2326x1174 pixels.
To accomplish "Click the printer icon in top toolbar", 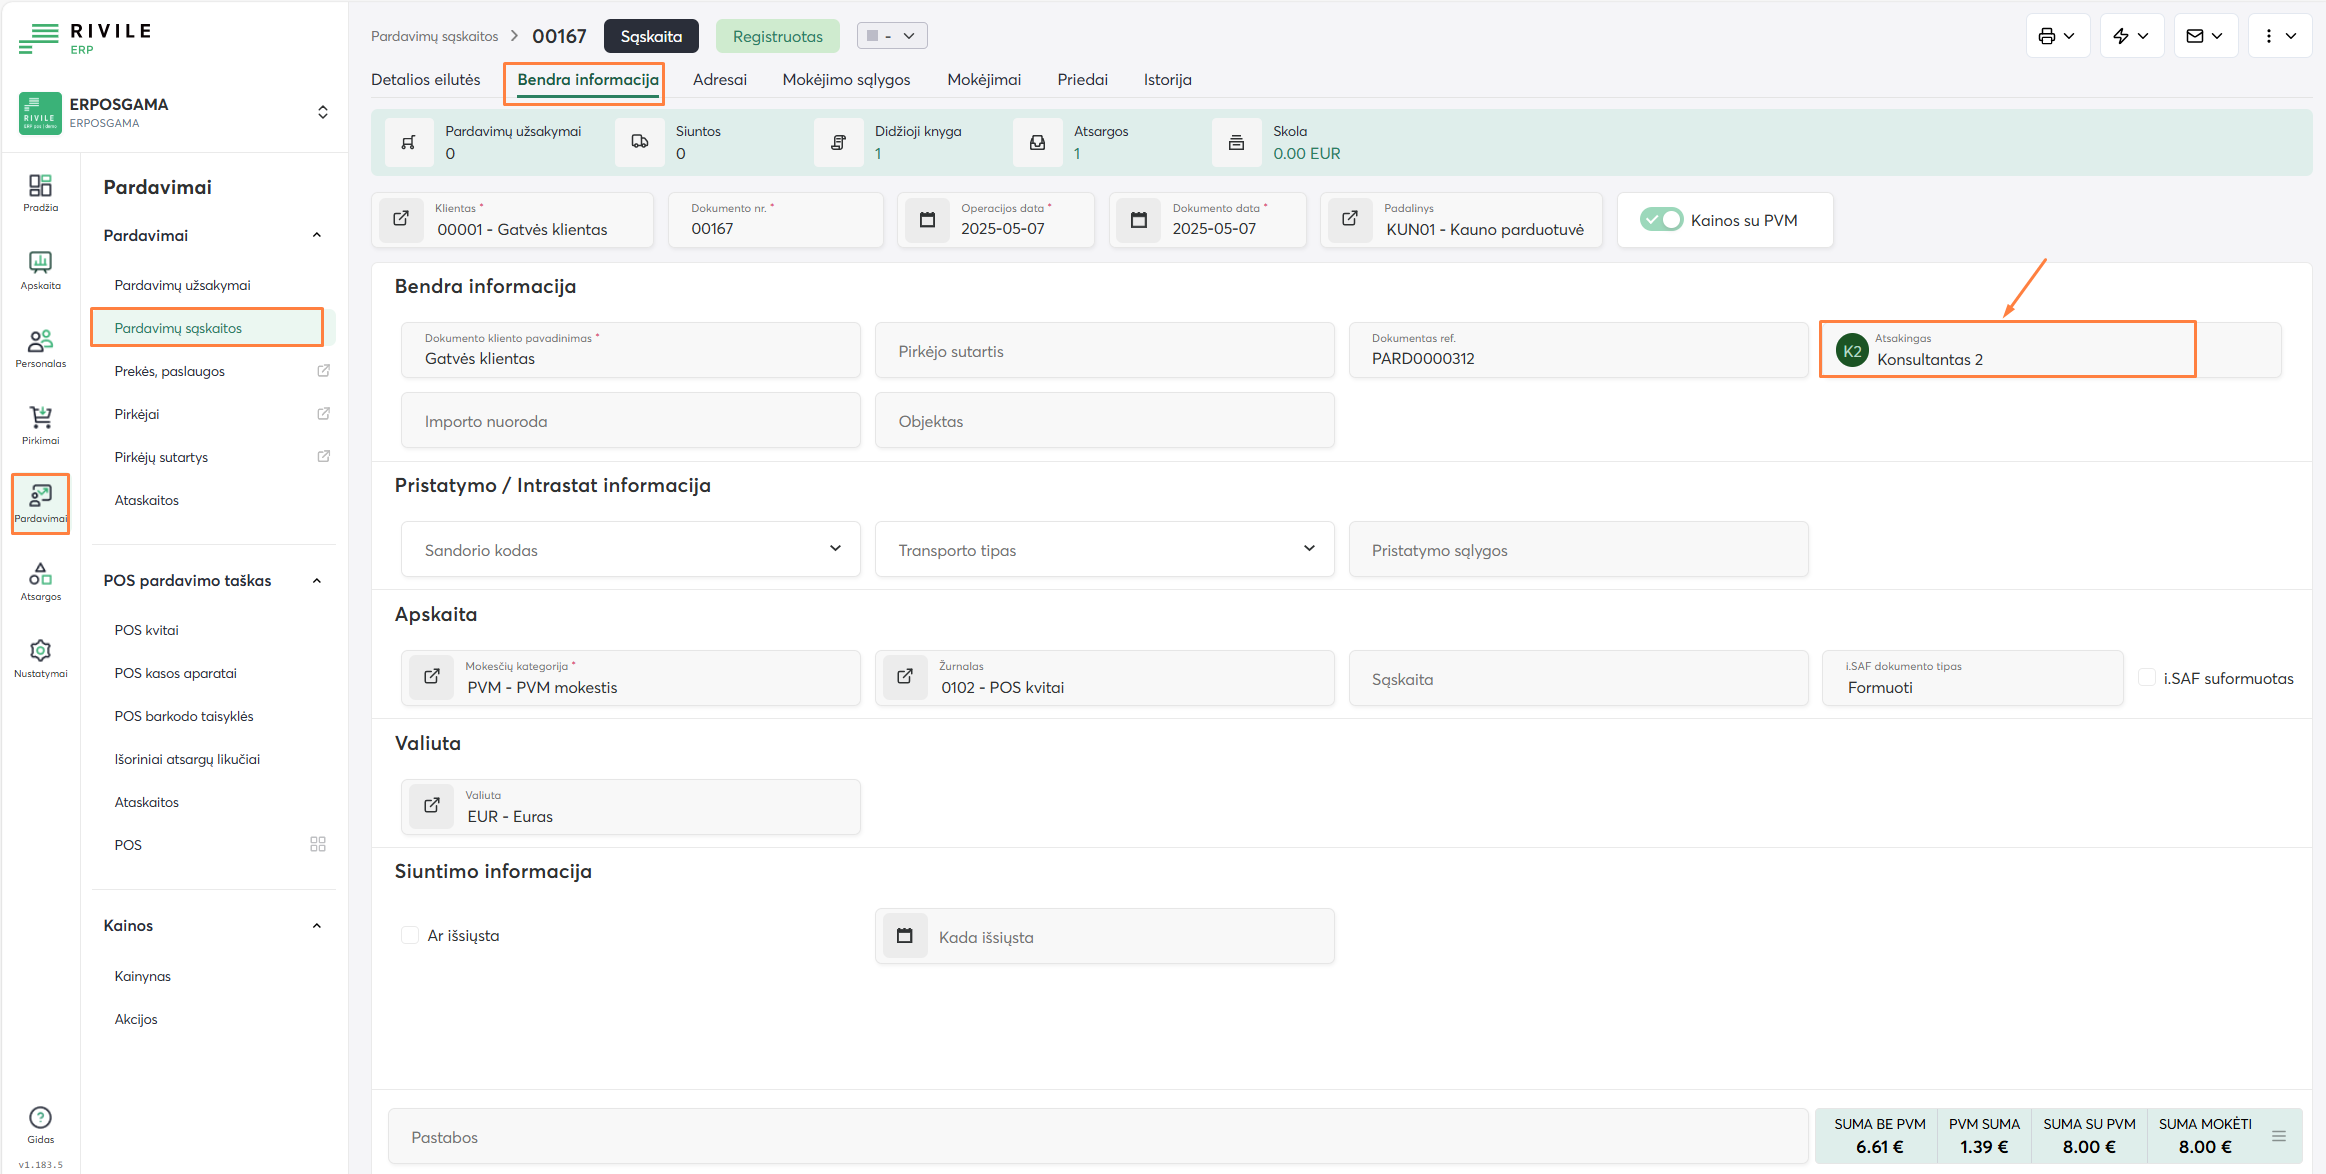I will [x=2047, y=36].
